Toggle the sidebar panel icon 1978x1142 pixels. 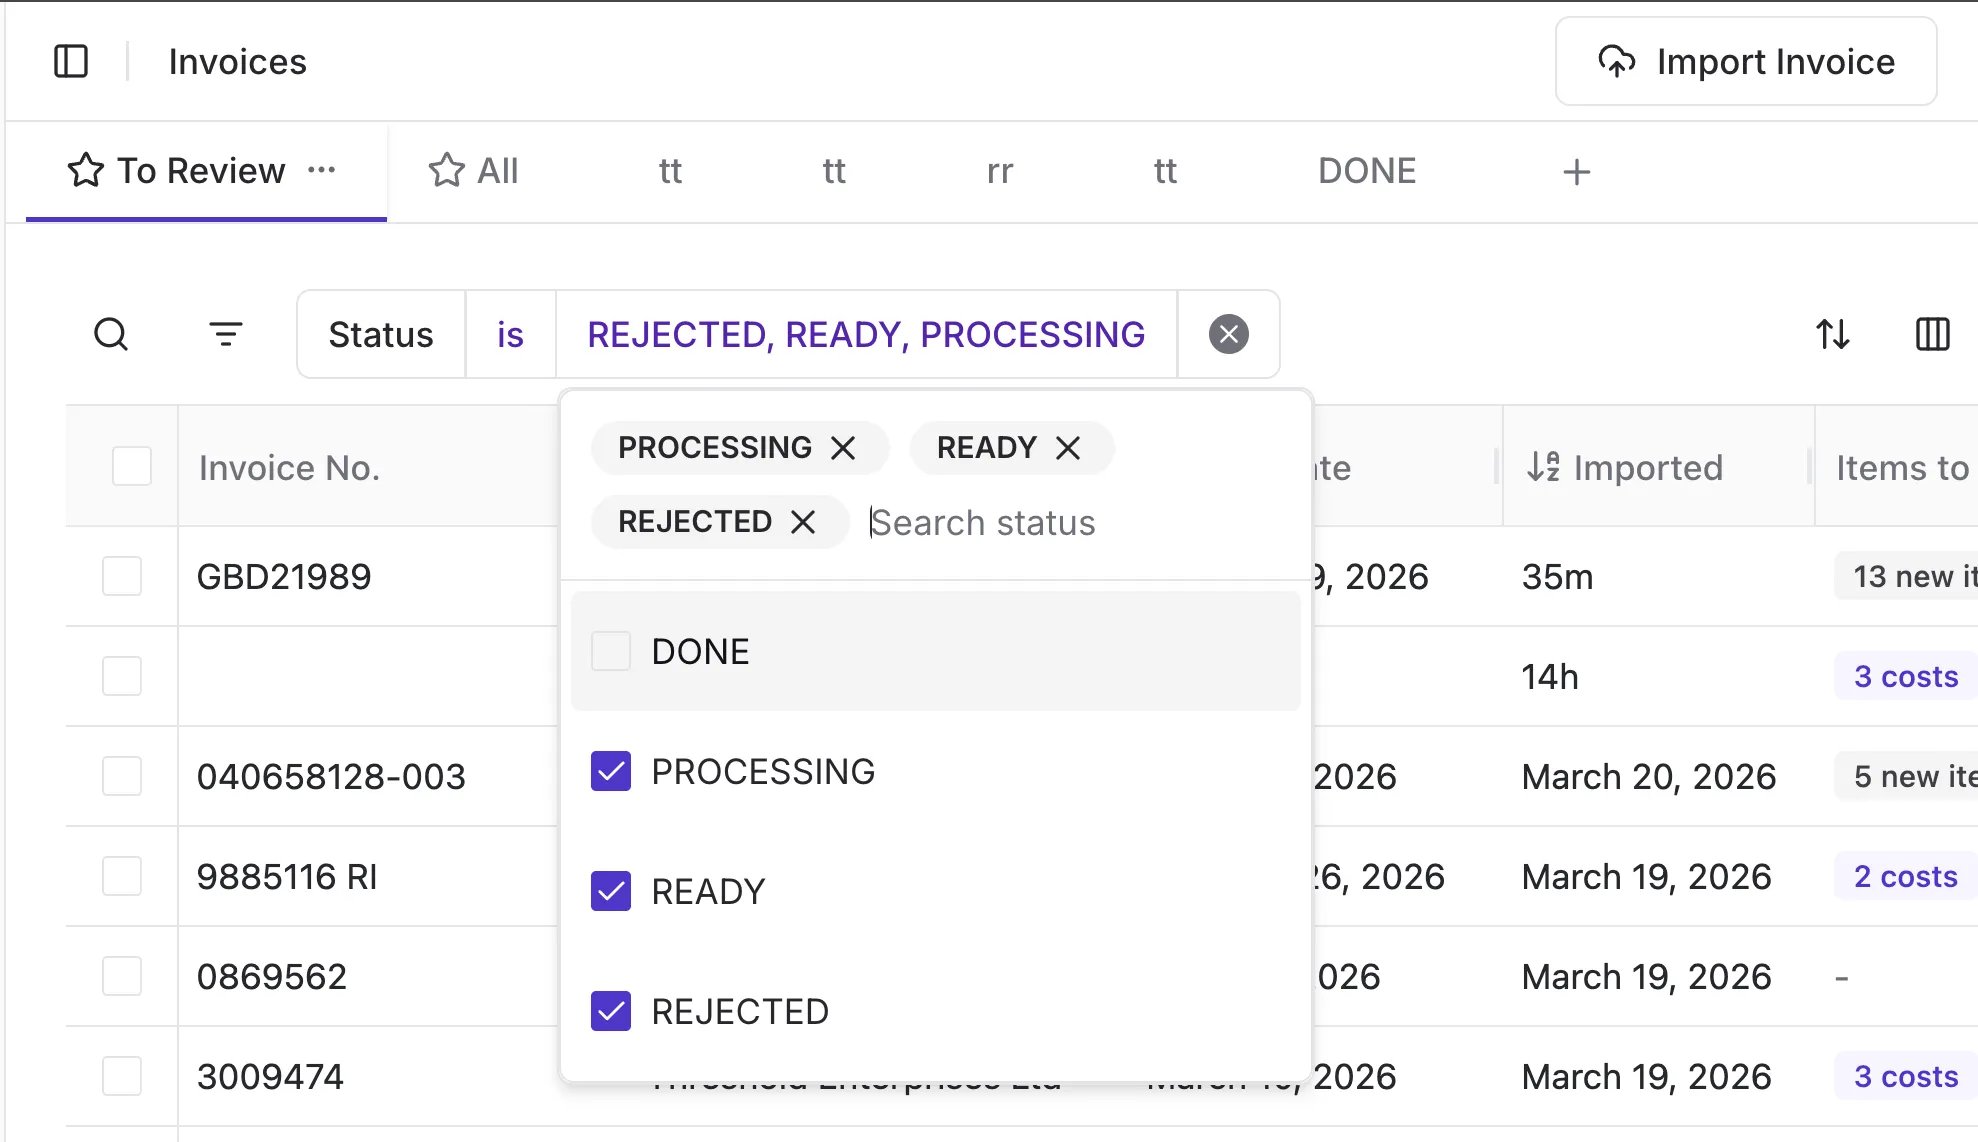coord(71,61)
